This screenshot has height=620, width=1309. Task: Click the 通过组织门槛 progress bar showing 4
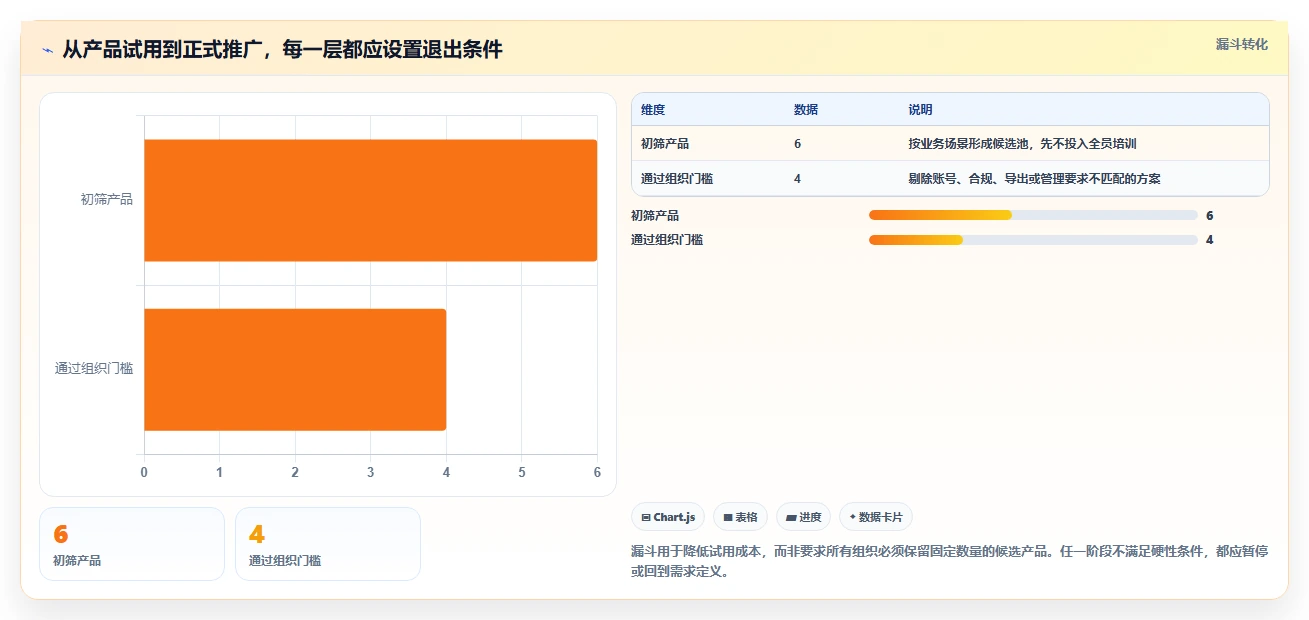[1033, 239]
